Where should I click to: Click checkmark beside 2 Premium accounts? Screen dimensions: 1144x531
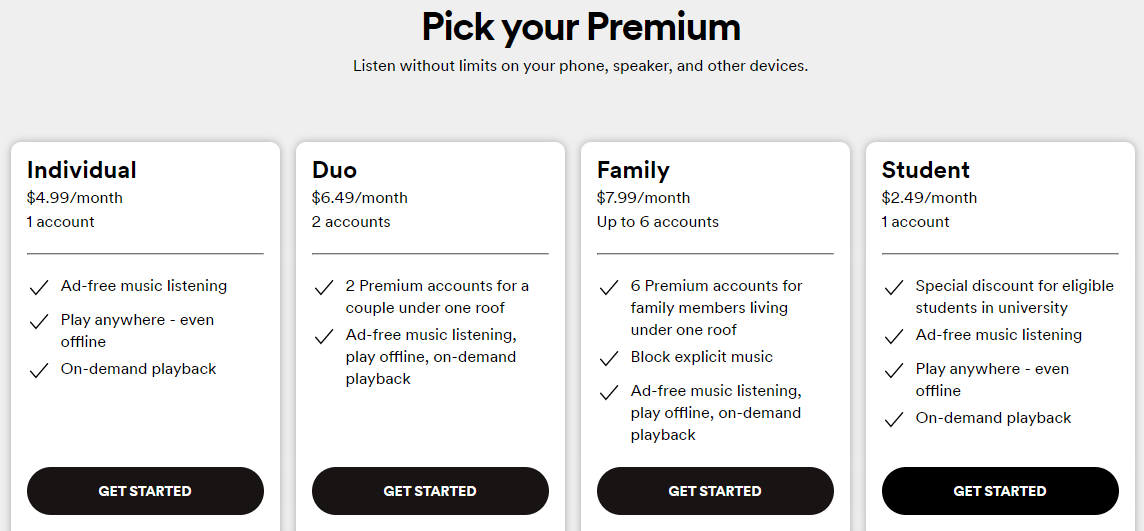(x=324, y=288)
